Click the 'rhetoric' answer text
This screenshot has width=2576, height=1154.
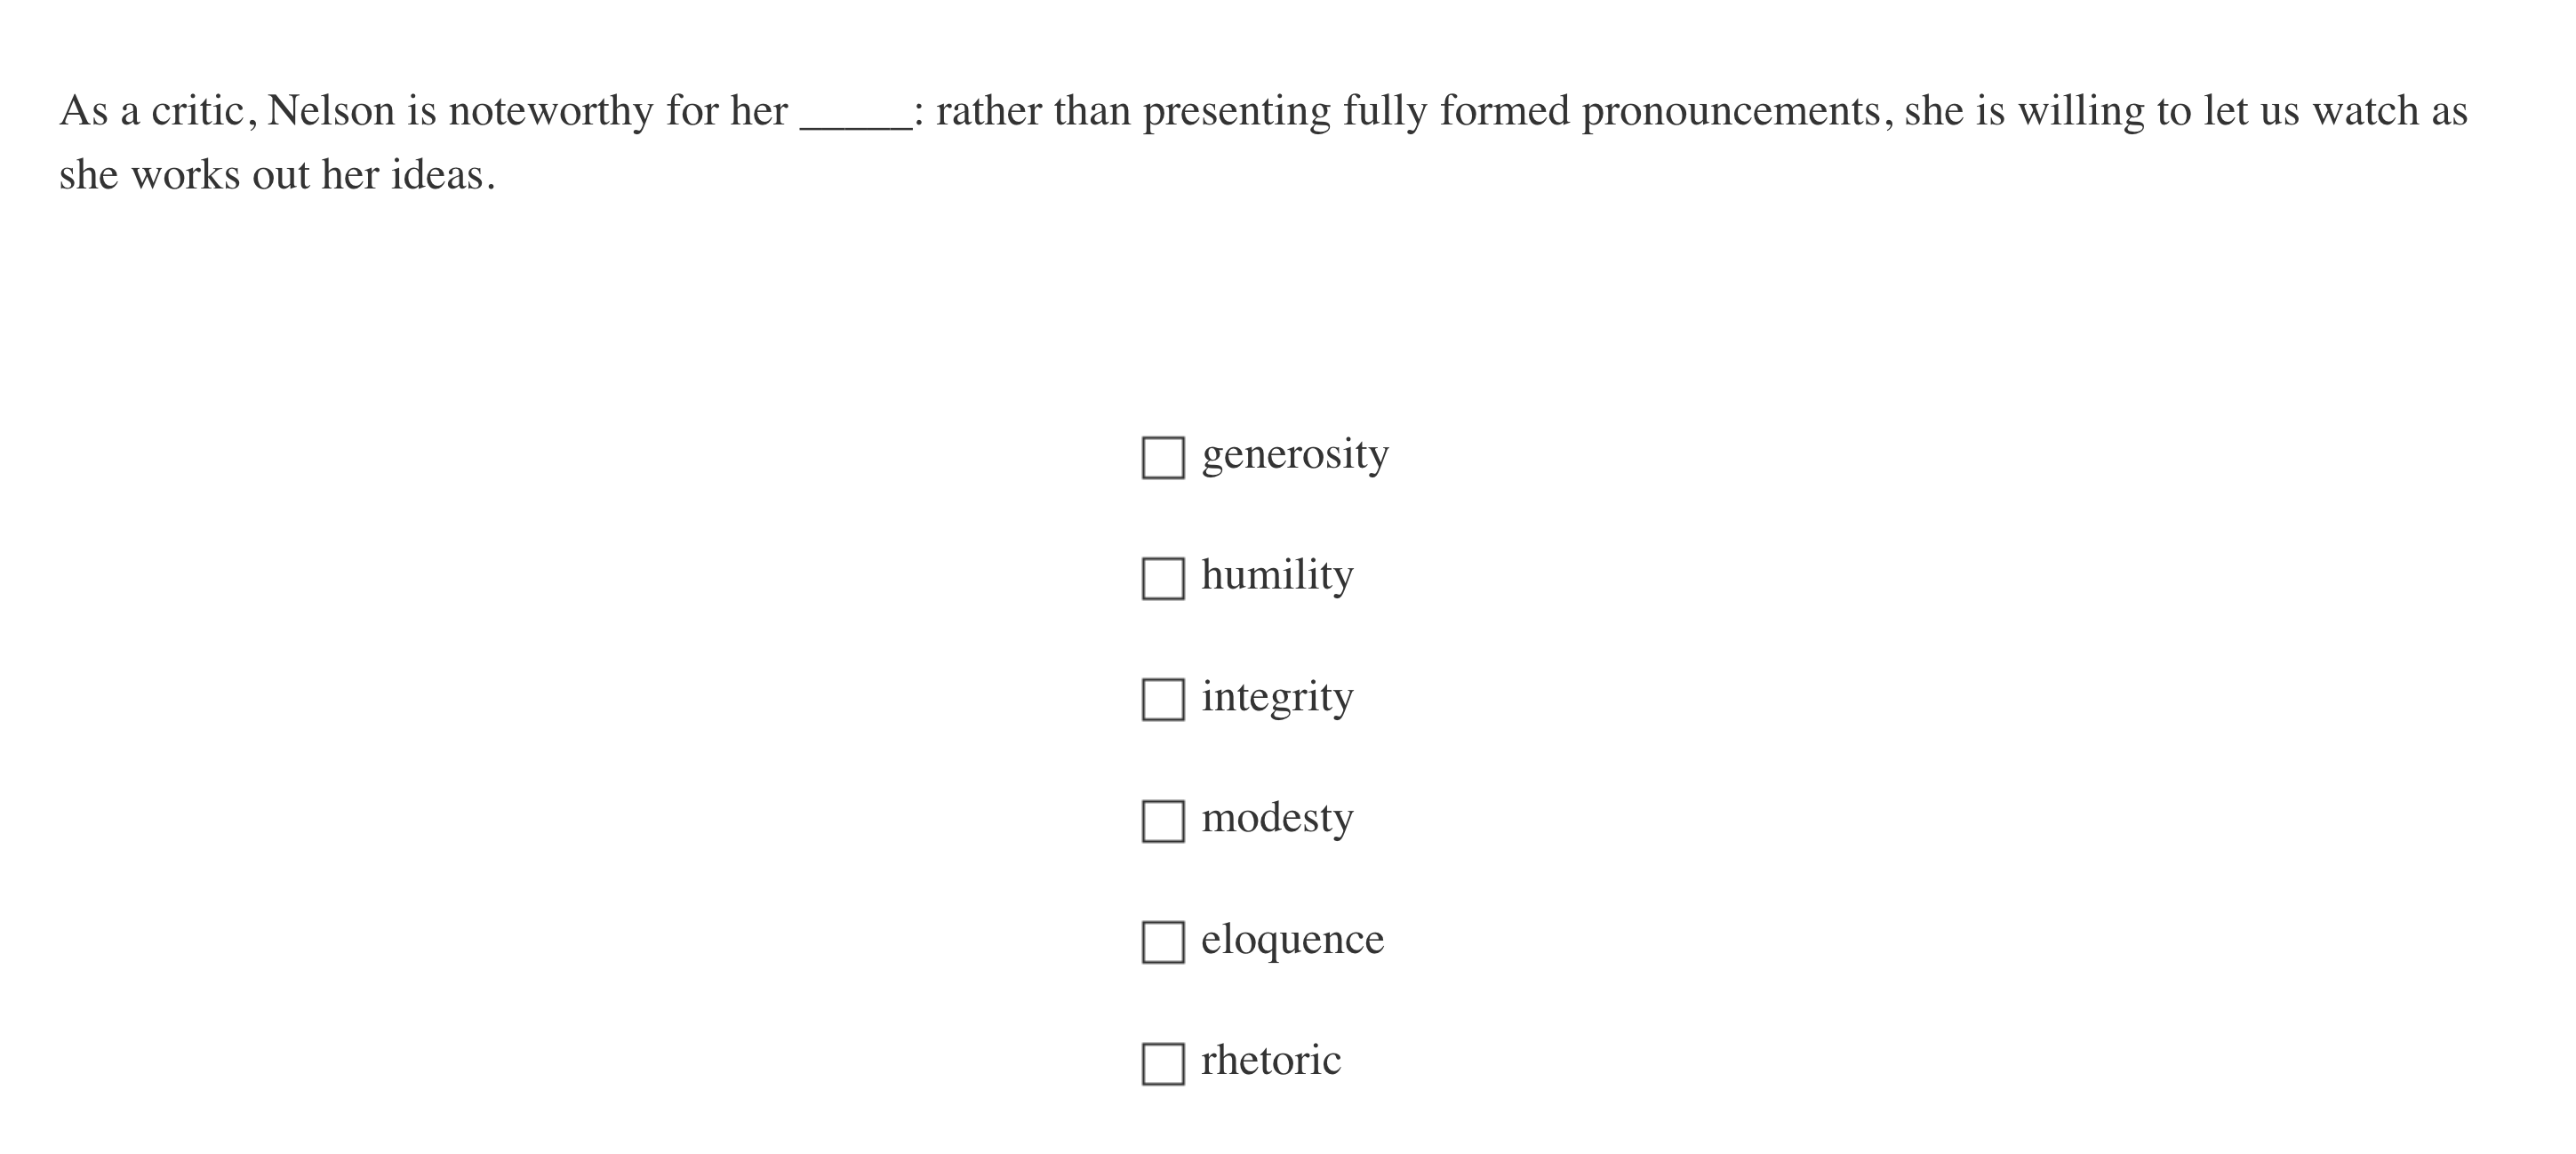click(x=1270, y=1061)
